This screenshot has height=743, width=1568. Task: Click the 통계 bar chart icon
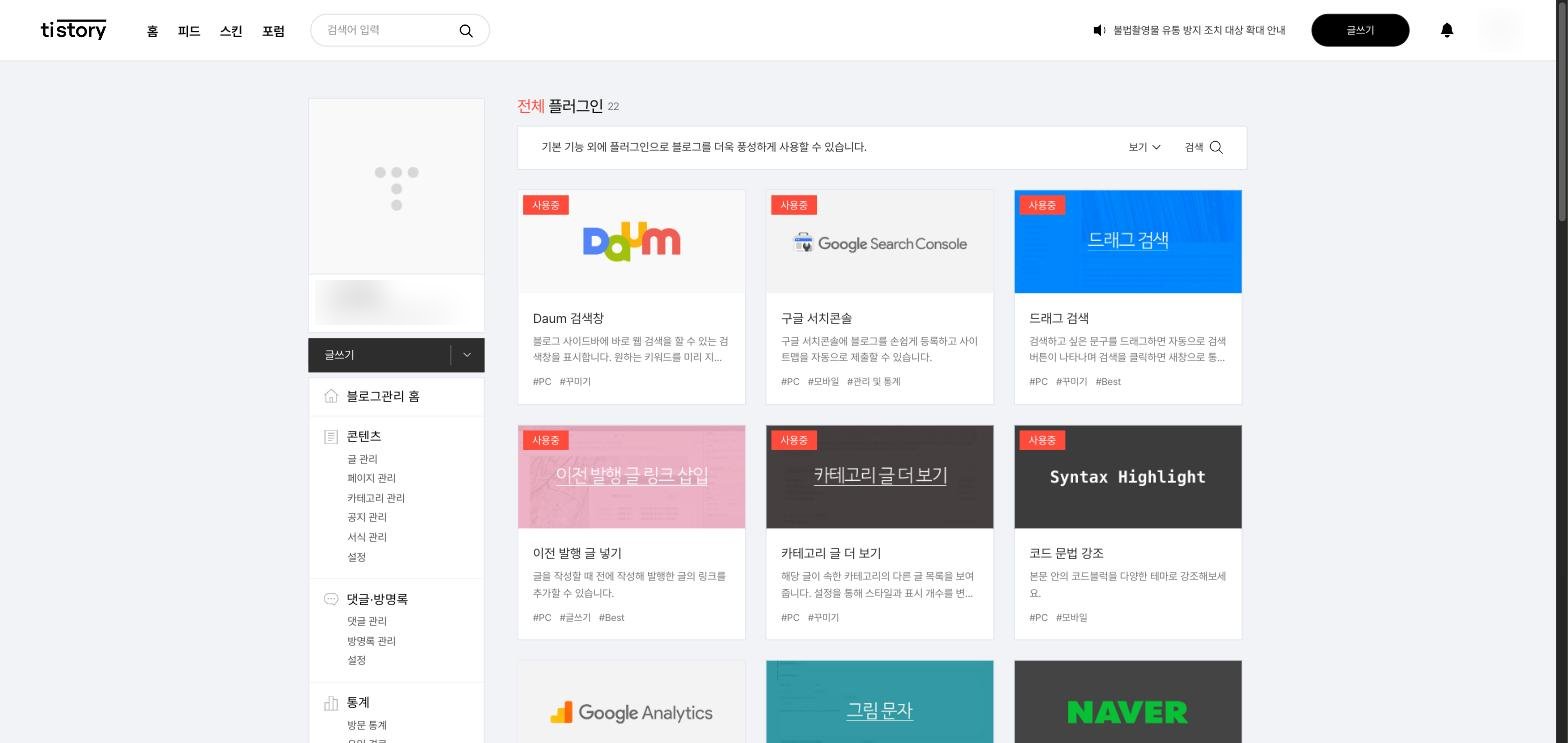tap(331, 703)
